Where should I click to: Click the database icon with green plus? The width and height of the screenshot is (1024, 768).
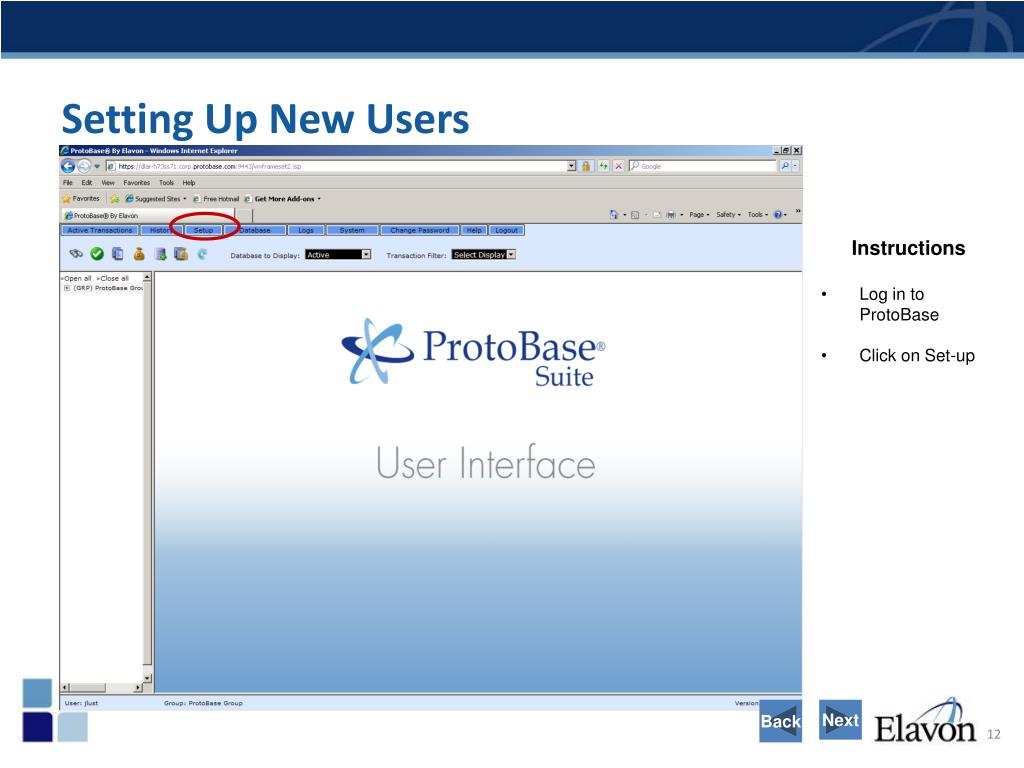[160, 254]
